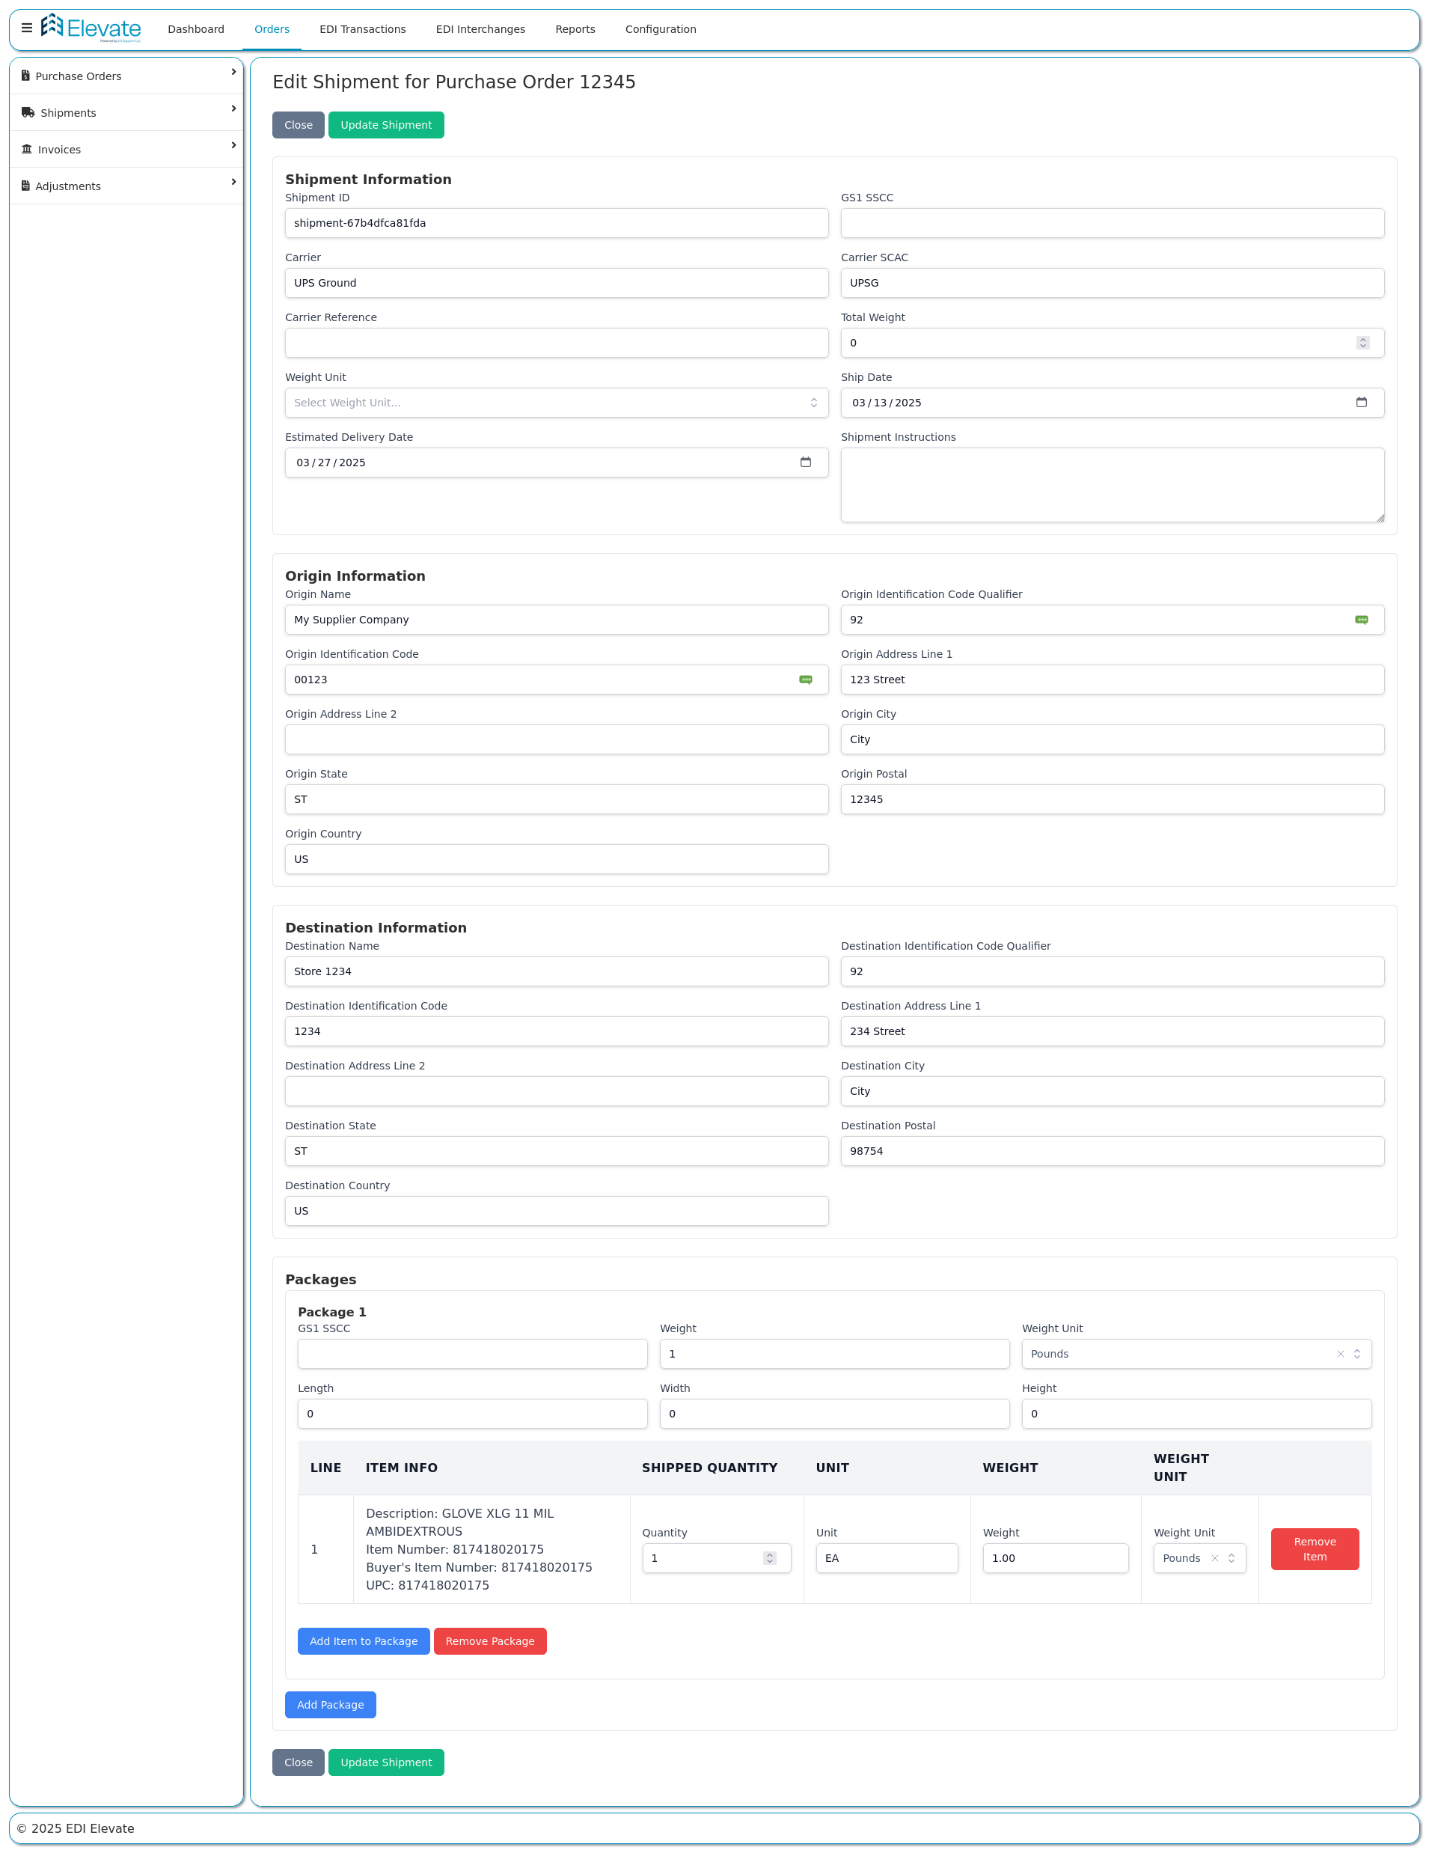Click into the Carrier Reference field
This screenshot has width=1429, height=1853.
point(556,343)
